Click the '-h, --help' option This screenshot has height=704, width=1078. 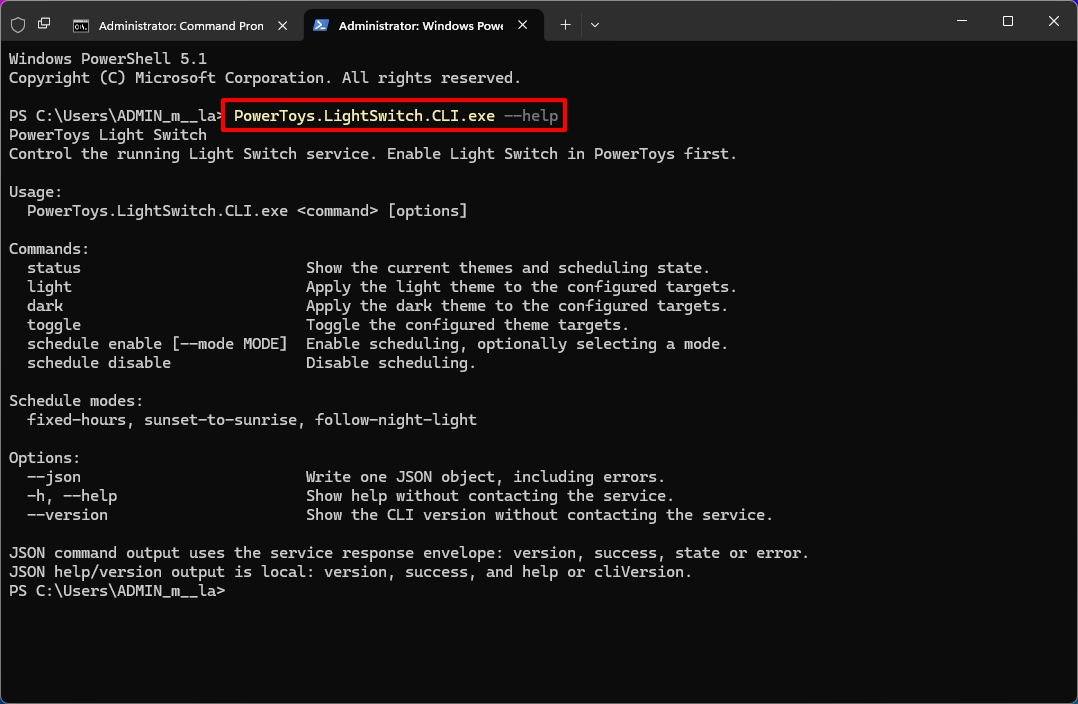pyautogui.click(x=72, y=496)
